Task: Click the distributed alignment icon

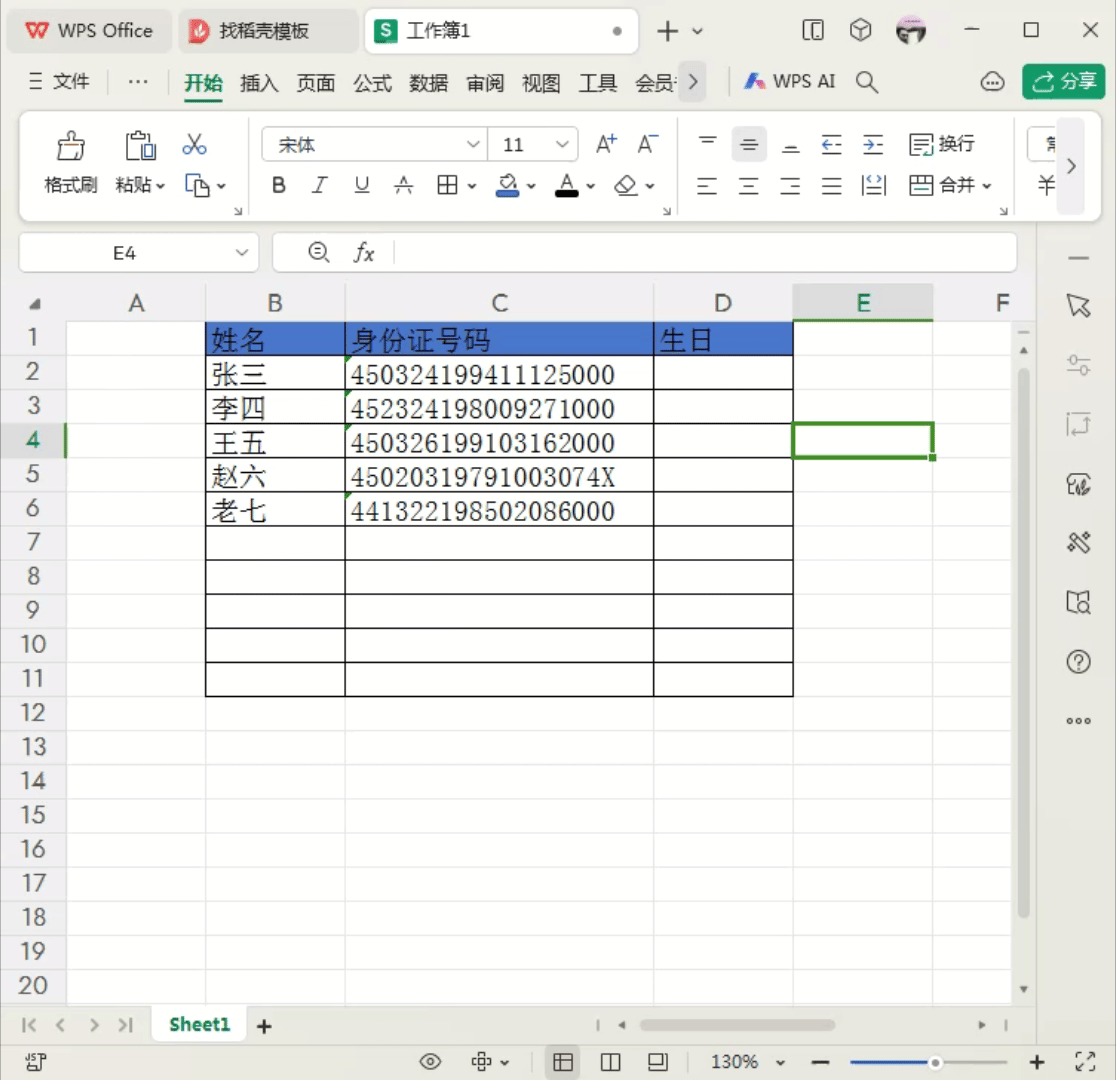Action: pyautogui.click(x=873, y=187)
